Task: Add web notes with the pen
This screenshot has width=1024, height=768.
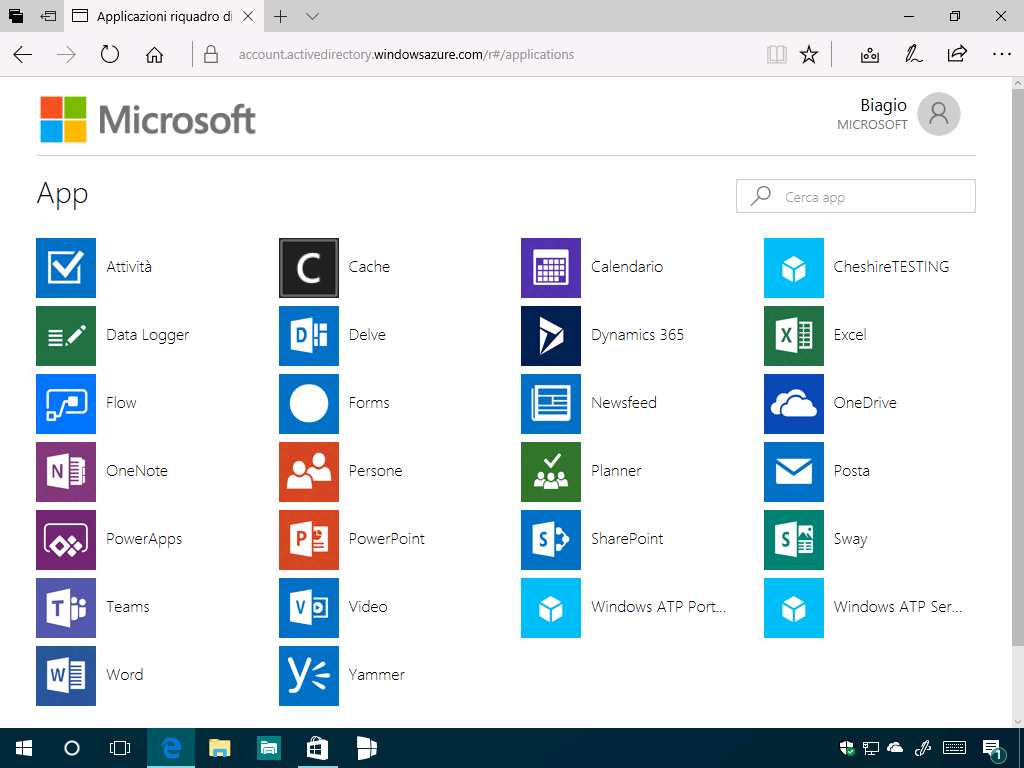Action: (914, 55)
